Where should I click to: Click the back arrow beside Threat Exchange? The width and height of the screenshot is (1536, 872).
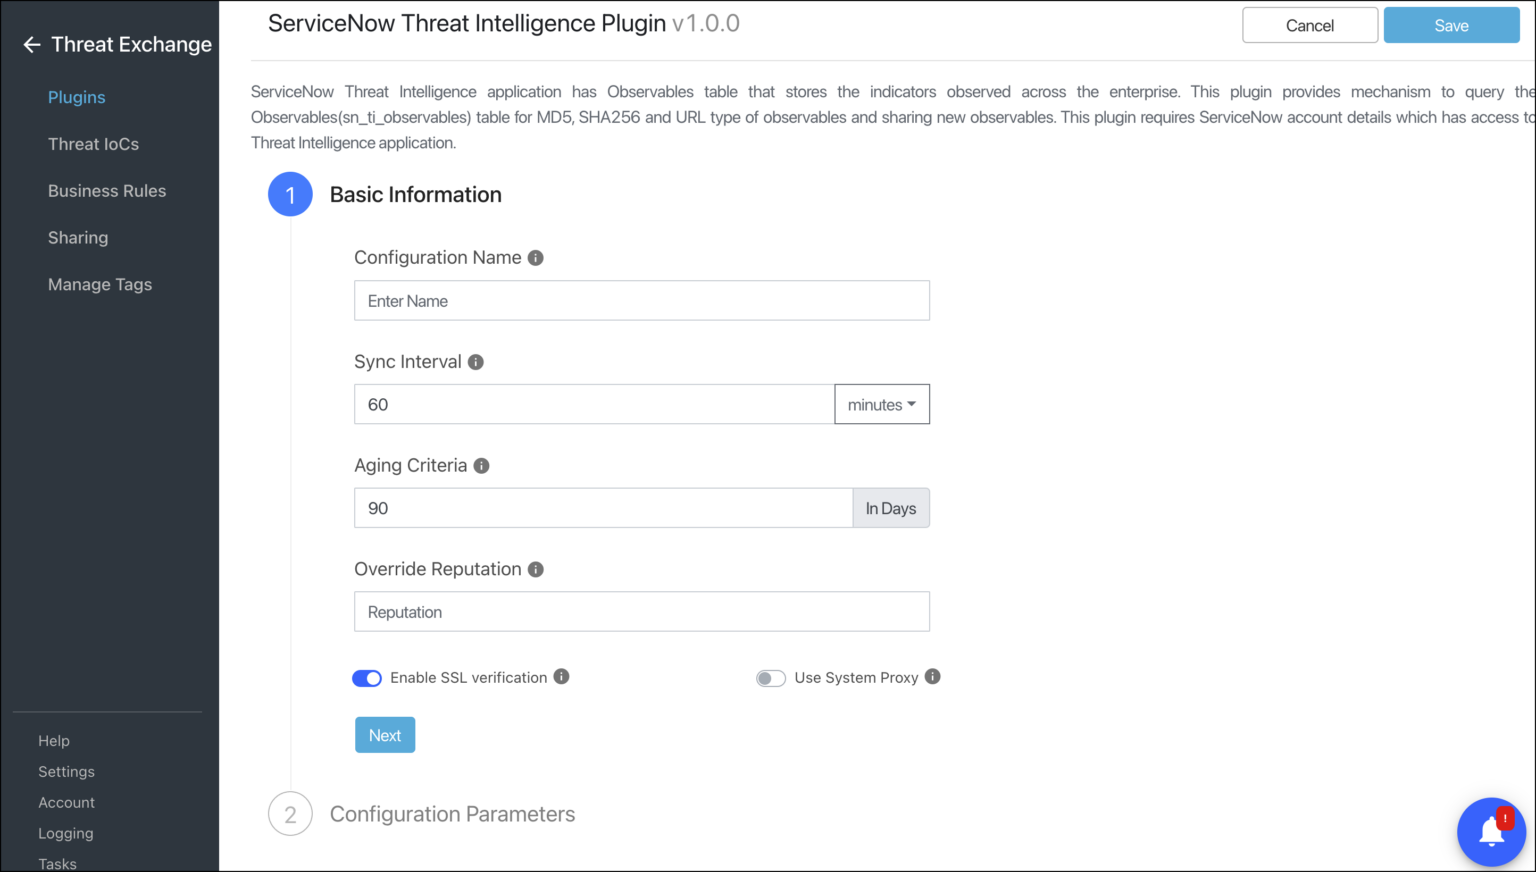click(31, 44)
